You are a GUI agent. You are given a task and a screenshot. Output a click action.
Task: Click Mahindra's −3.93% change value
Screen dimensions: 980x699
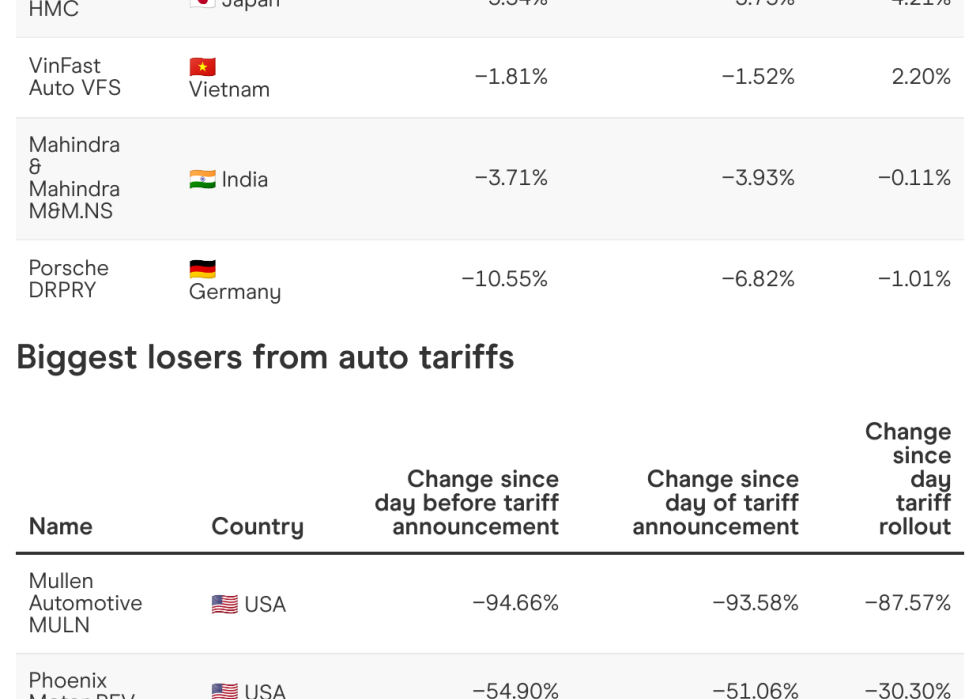click(x=758, y=178)
